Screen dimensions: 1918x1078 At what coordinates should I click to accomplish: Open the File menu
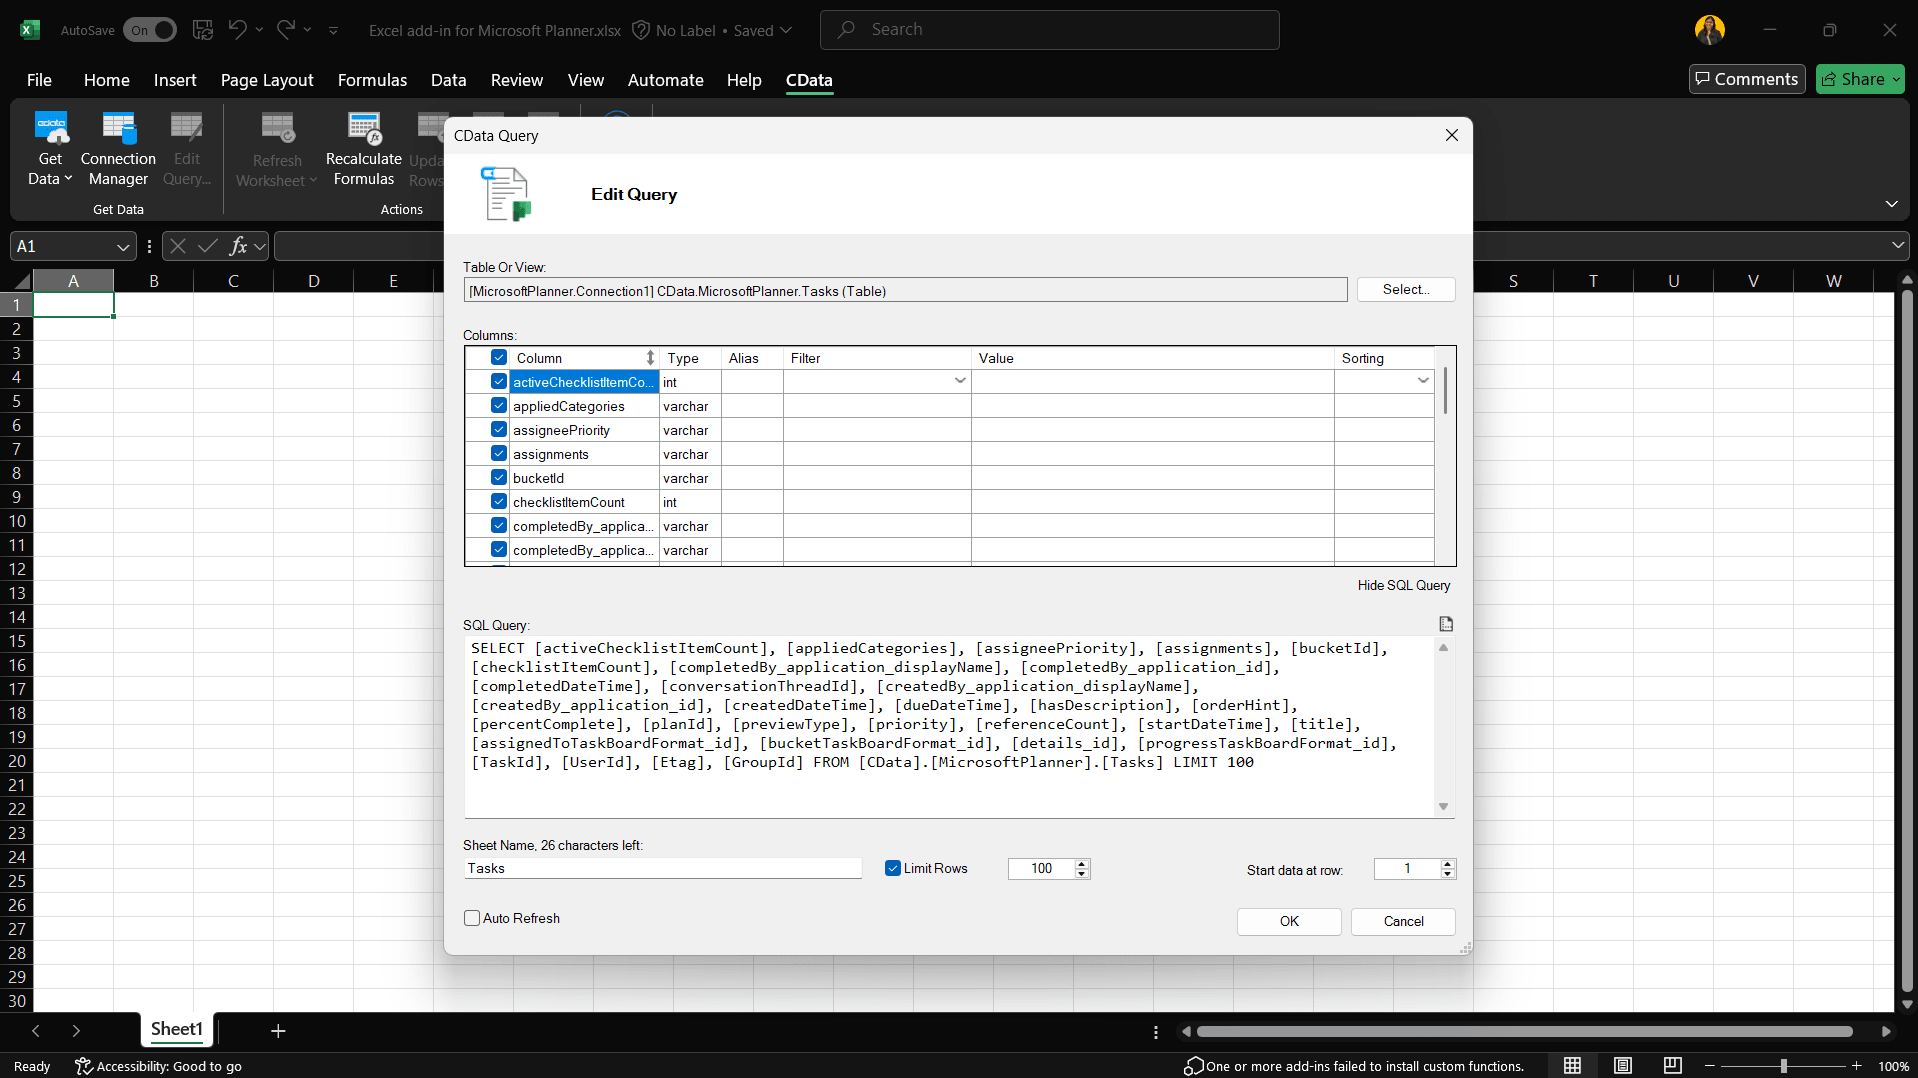tap(39, 80)
